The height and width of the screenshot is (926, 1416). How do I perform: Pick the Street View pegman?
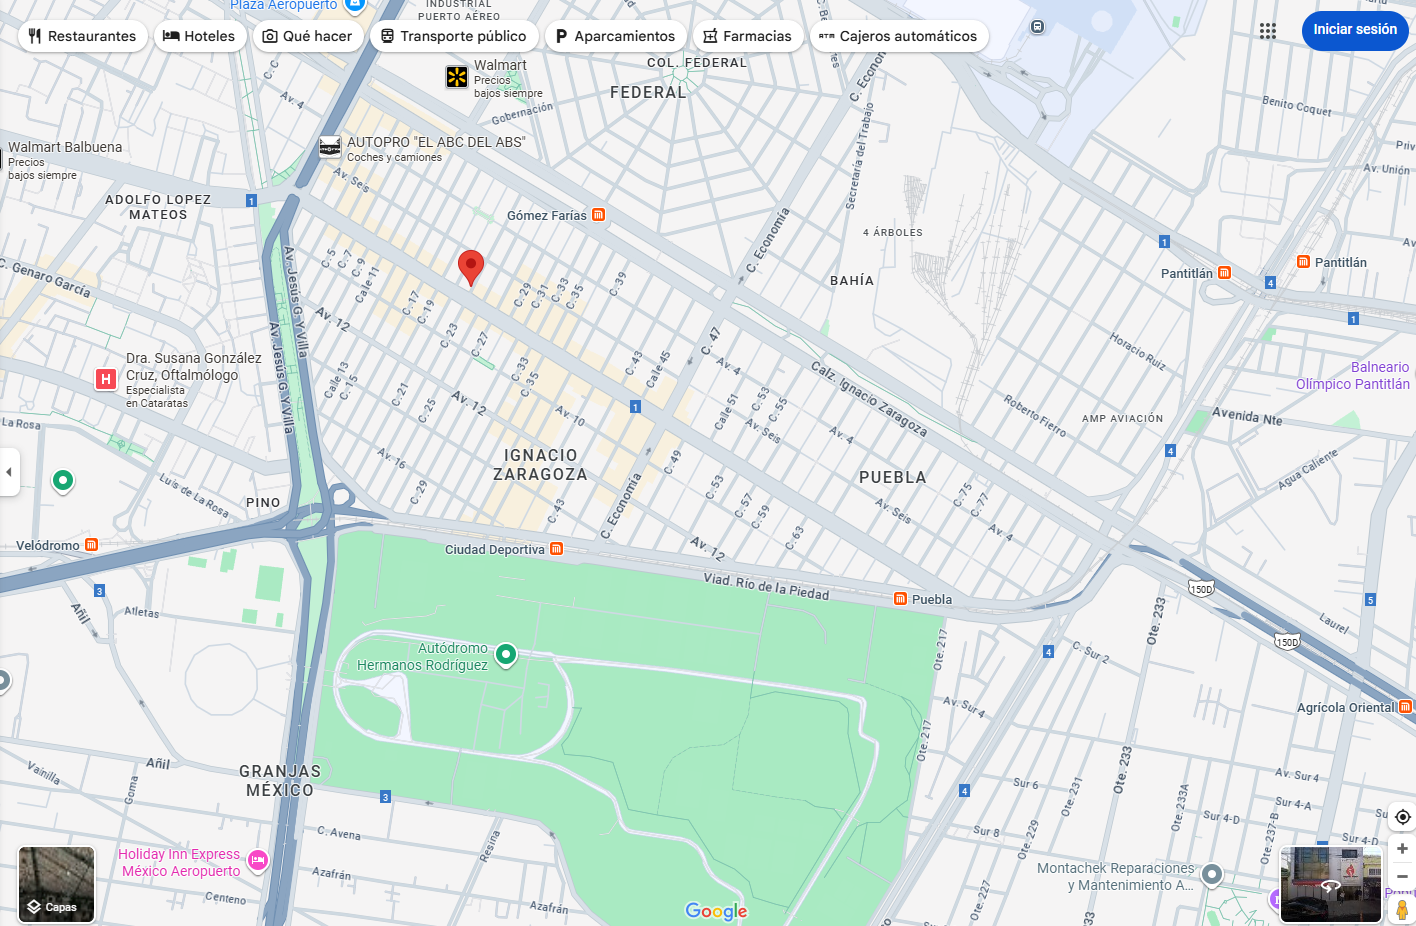pos(1403,910)
